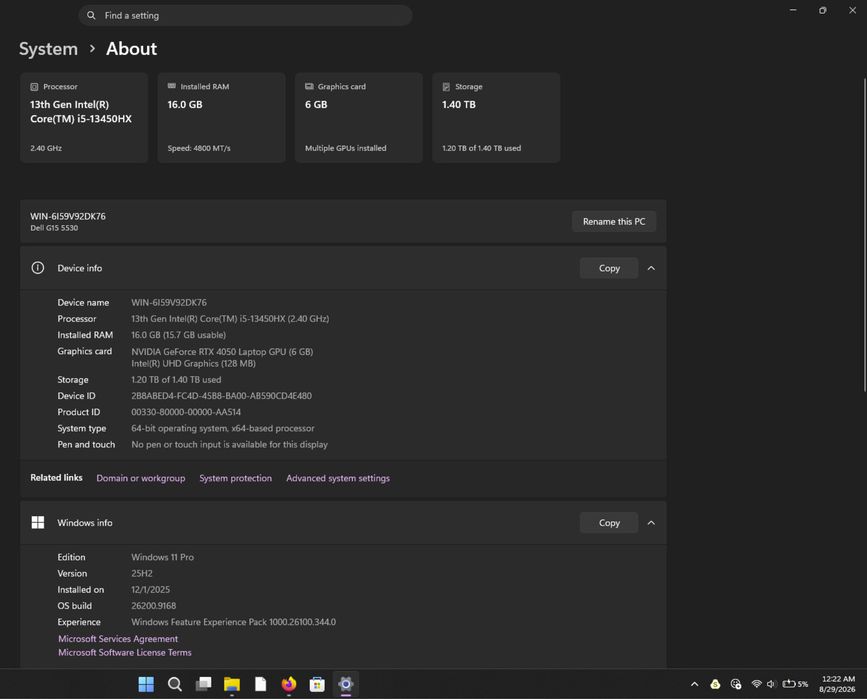The height and width of the screenshot is (699, 867).
Task: Open Wi-Fi network tray icon
Action: point(756,684)
